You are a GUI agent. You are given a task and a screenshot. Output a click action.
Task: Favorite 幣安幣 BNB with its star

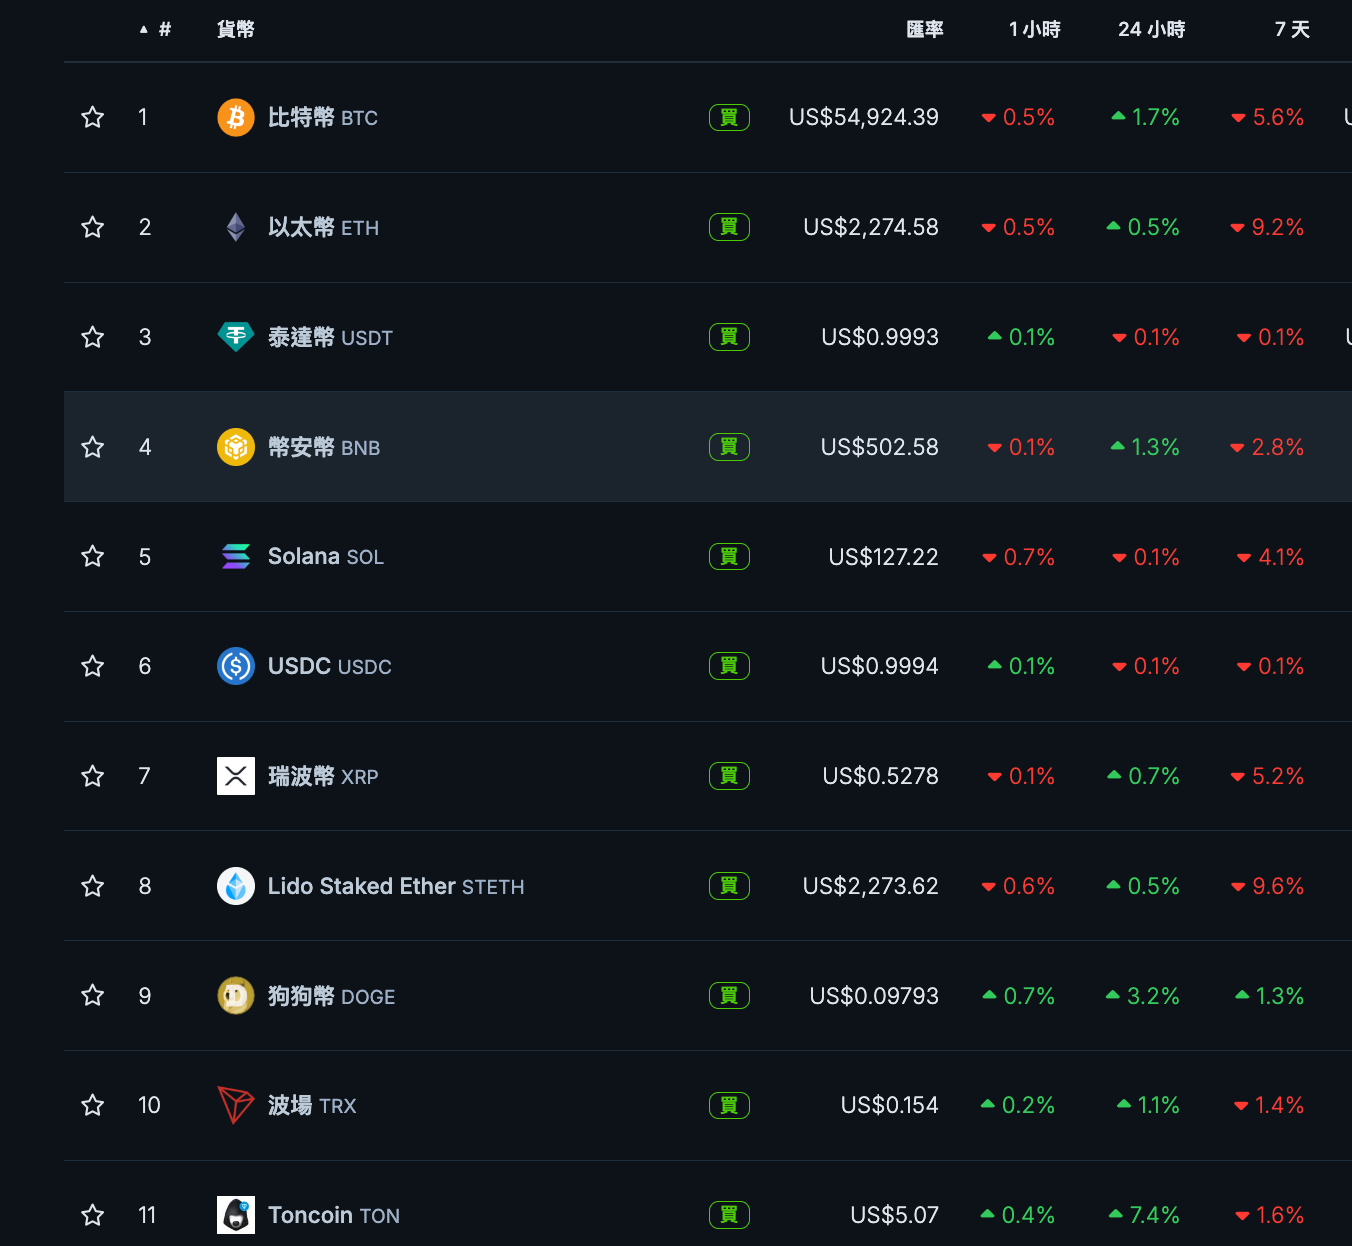[93, 447]
